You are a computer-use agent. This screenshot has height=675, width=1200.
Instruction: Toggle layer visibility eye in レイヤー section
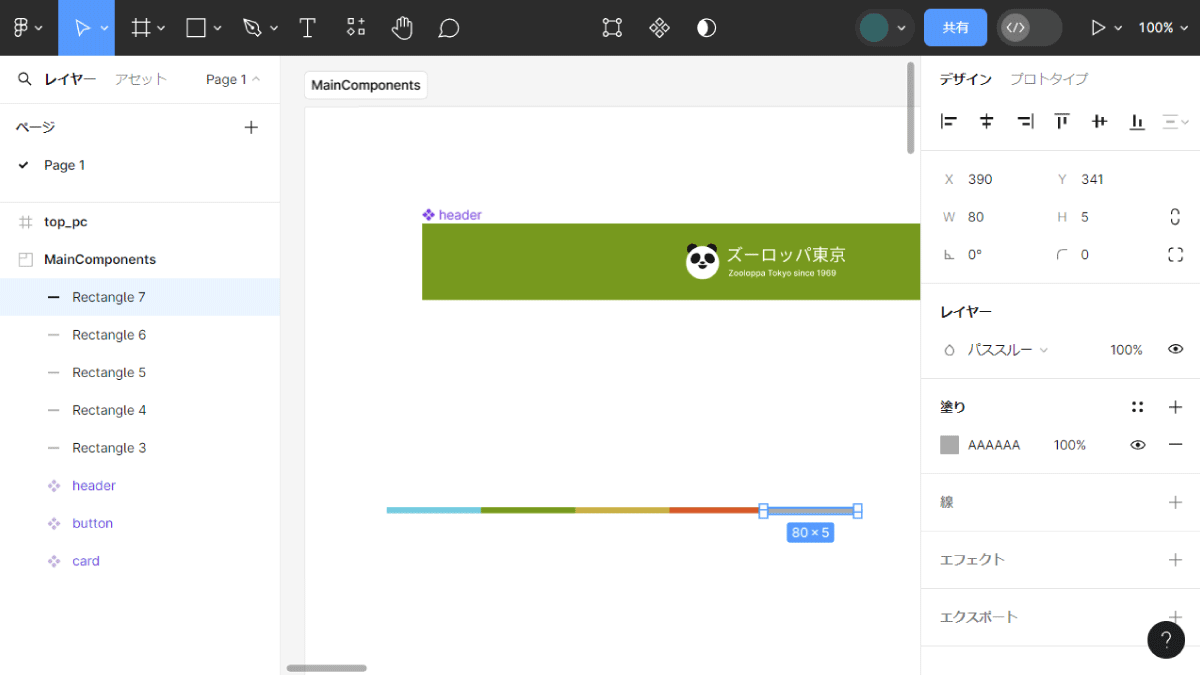[1176, 349]
